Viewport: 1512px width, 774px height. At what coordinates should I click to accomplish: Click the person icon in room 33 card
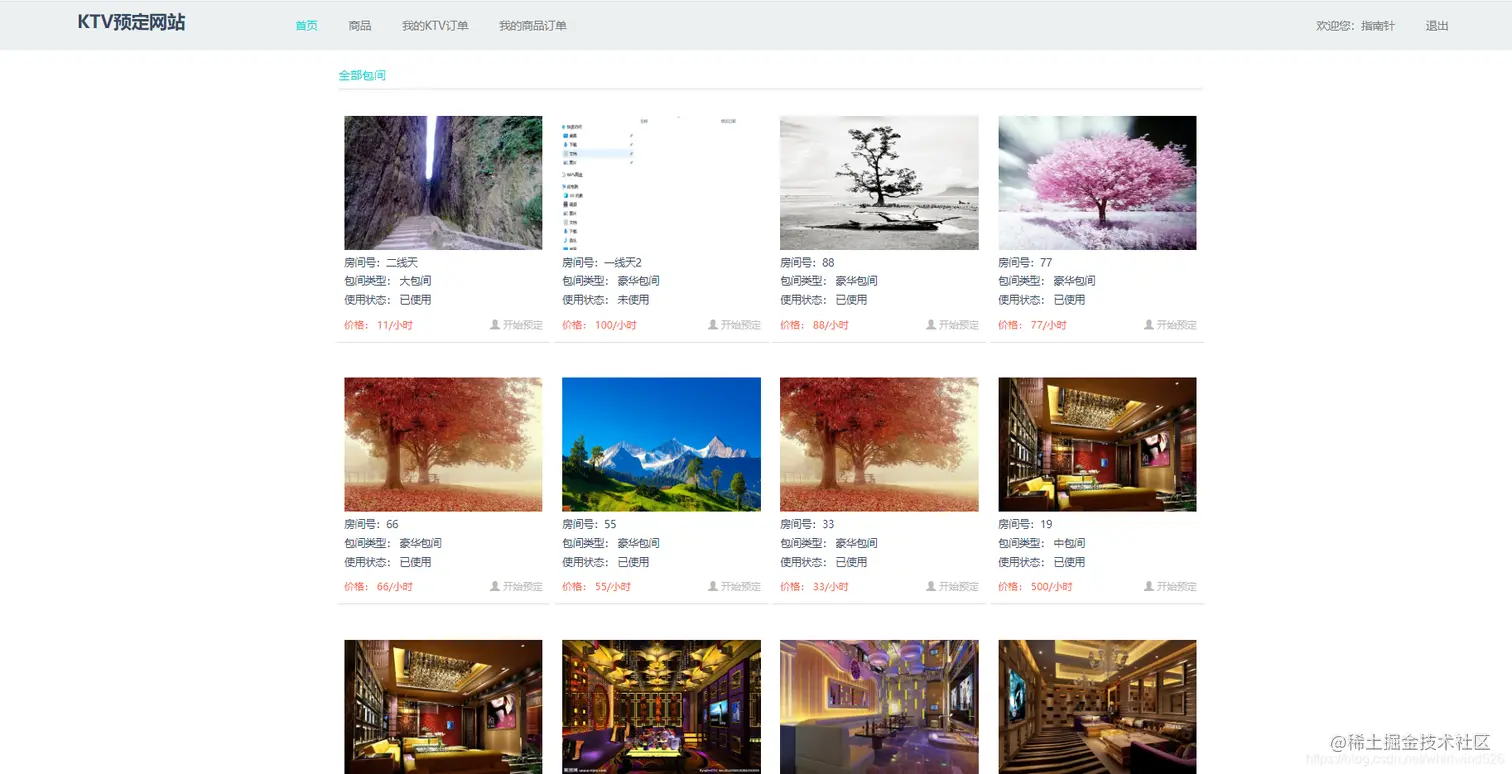click(x=930, y=587)
